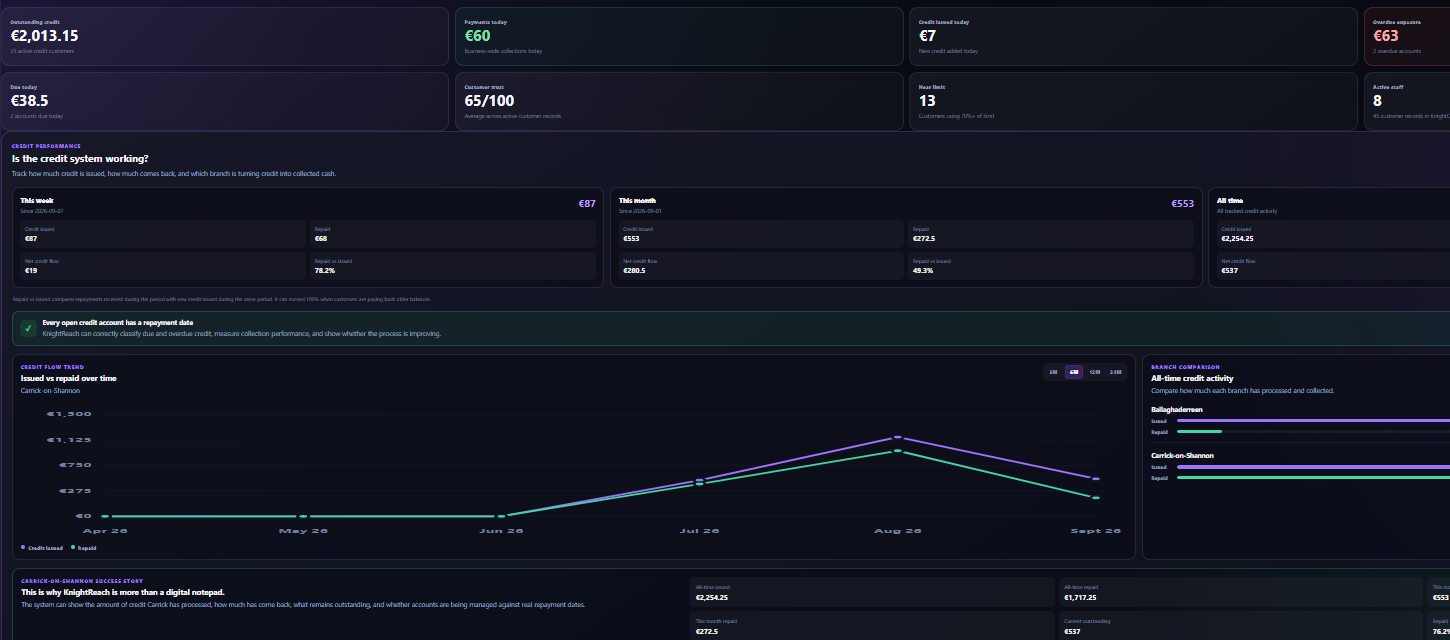
Task: Click the This week Repaid €68 tile
Action: tap(453, 234)
